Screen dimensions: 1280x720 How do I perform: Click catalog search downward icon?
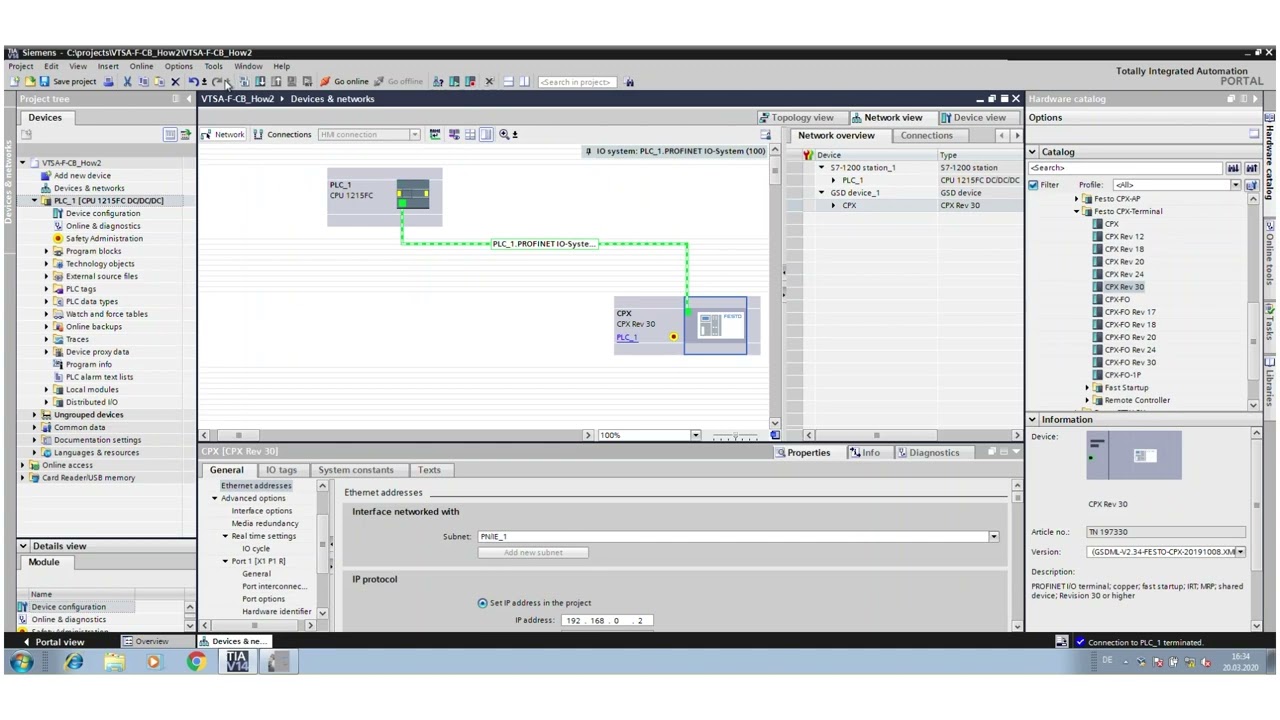point(1233,169)
